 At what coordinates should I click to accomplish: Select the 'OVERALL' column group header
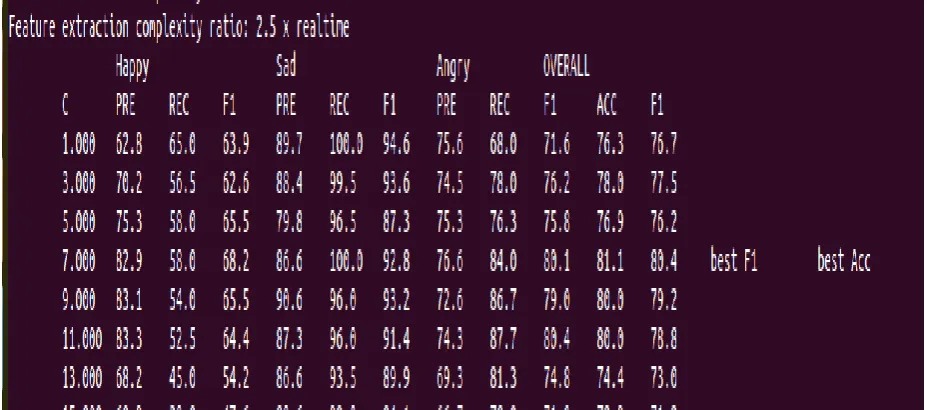(x=566, y=66)
